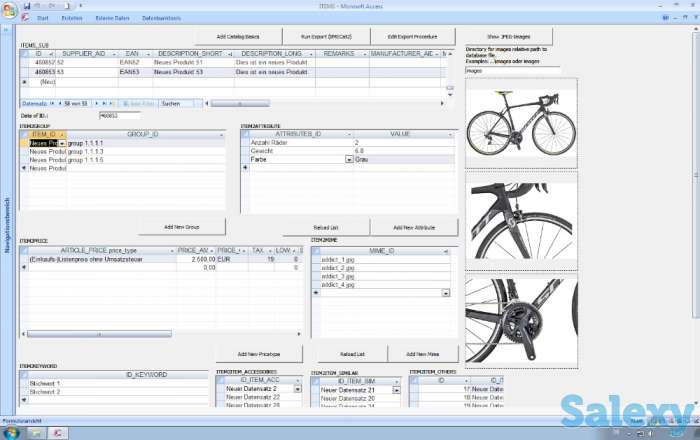This screenshot has width=700, height=440.
Task: Expand the Farbe attribute combo box
Action: 349,159
